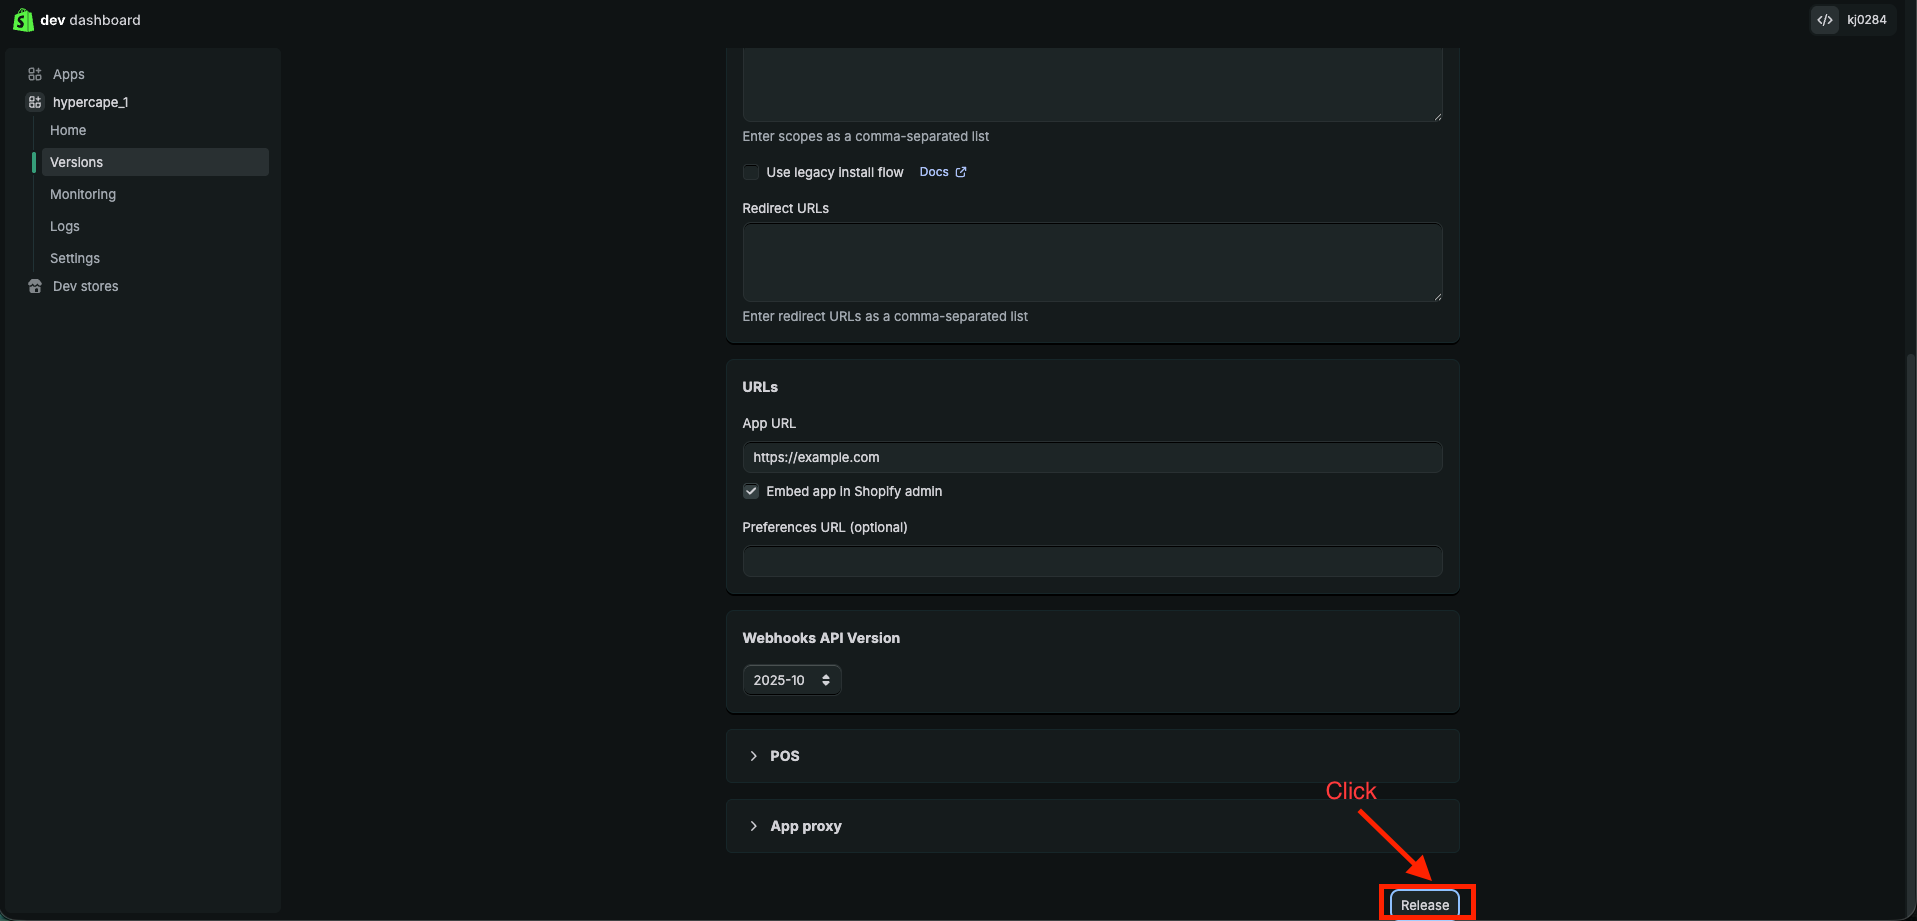
Task: Uncheck Embed app in Shopify admin
Action: (751, 491)
